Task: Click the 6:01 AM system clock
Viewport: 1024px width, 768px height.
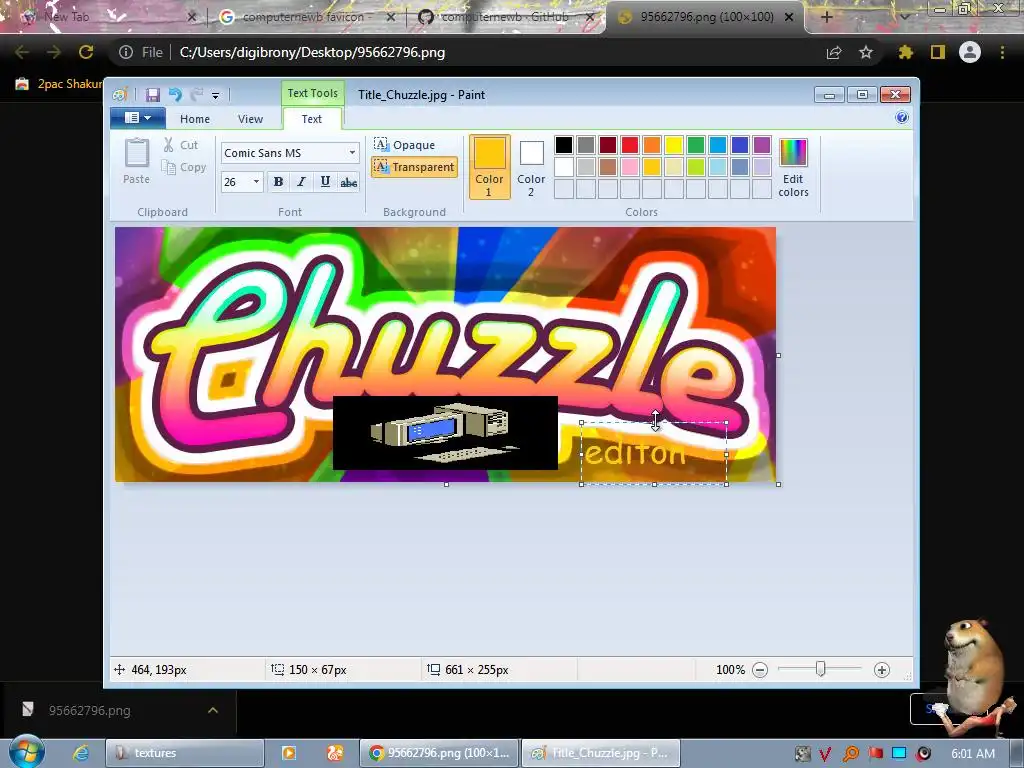Action: pyautogui.click(x=973, y=754)
